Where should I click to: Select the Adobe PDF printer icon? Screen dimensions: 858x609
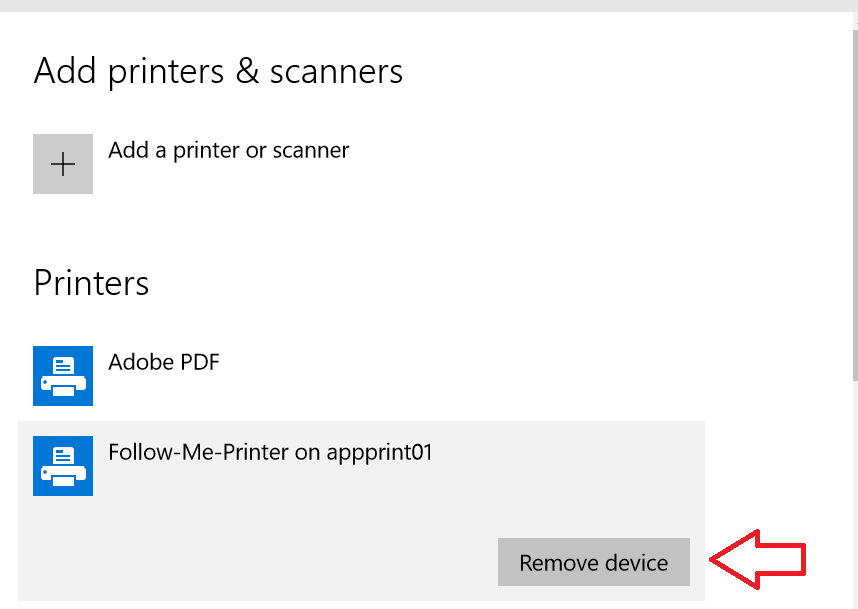(x=63, y=376)
